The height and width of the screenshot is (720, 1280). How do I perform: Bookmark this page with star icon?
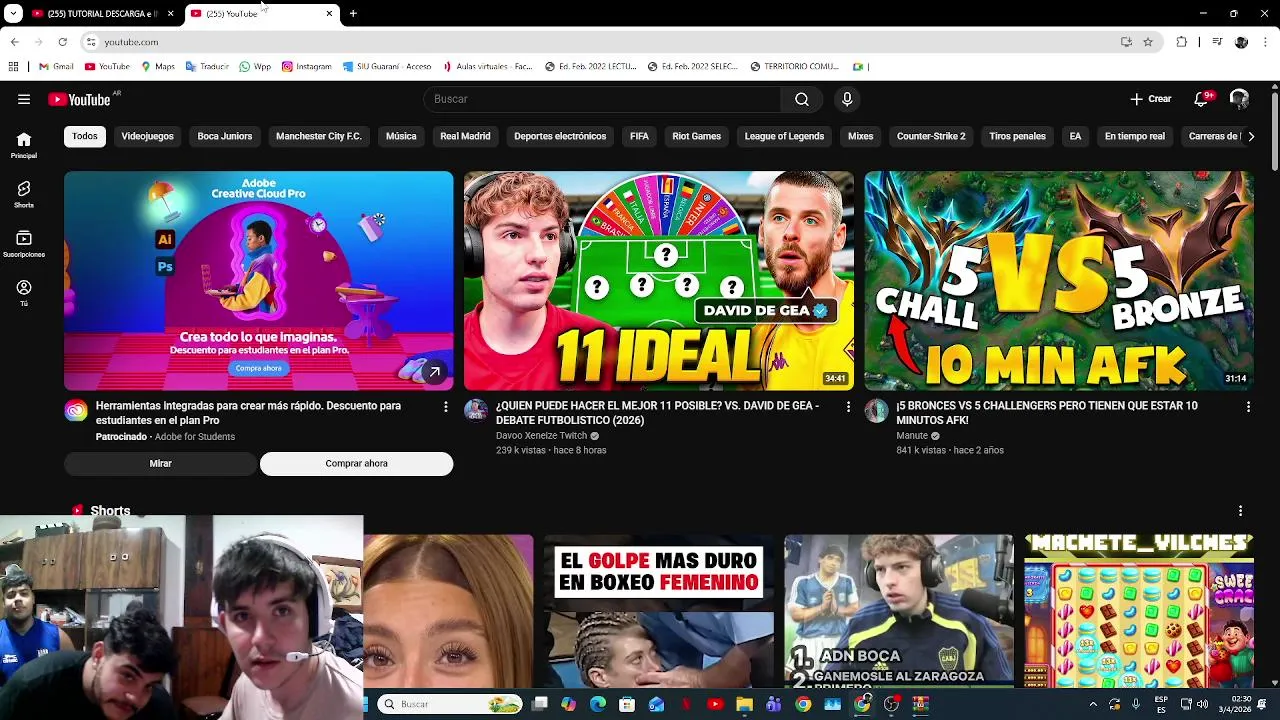coord(1148,42)
